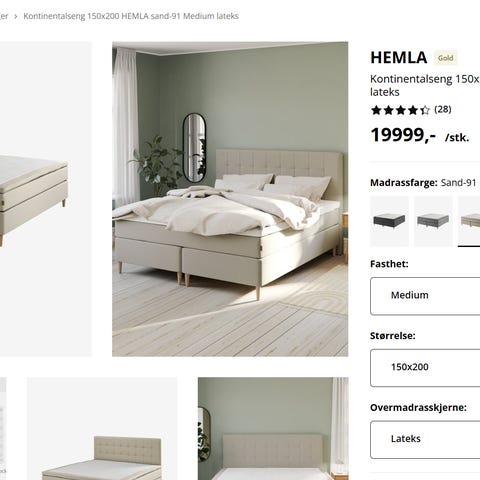Choose the Sand-91 mattress color swatch

click(x=469, y=221)
